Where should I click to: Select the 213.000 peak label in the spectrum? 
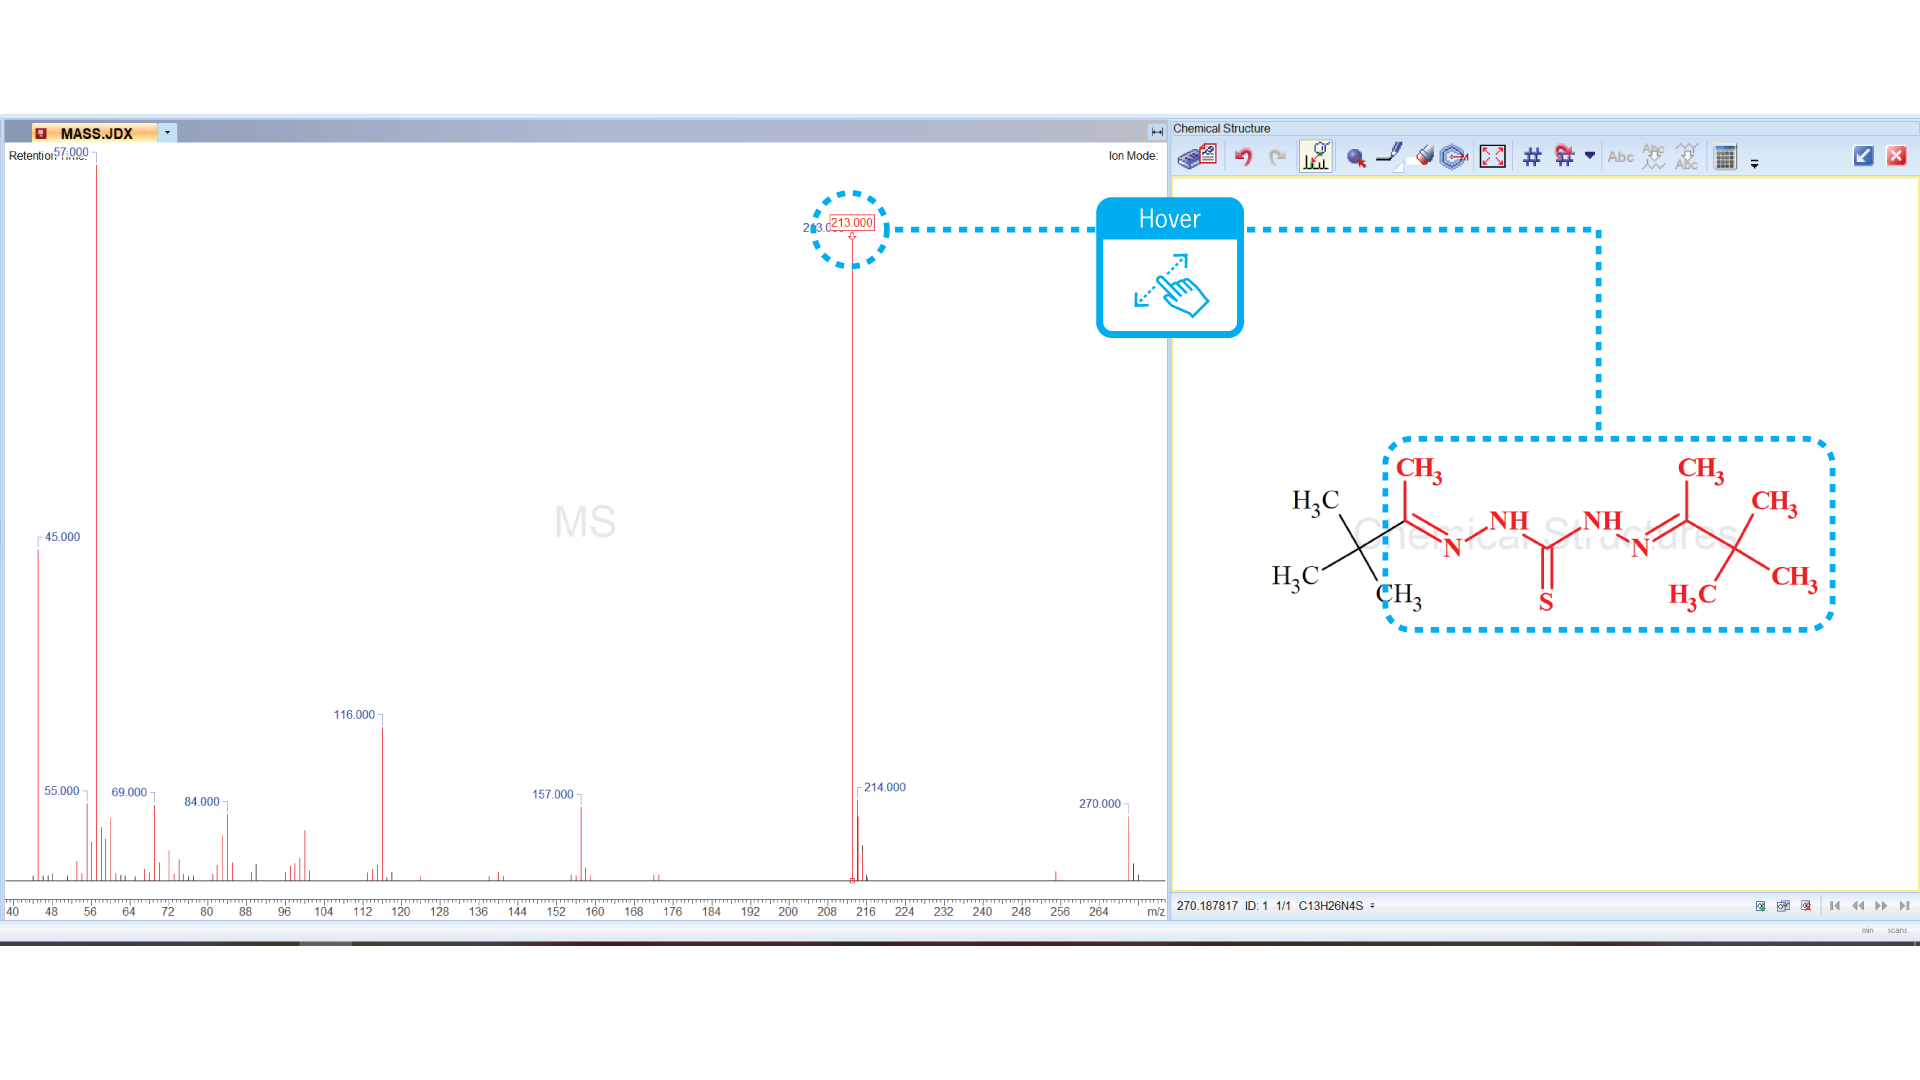coord(852,222)
